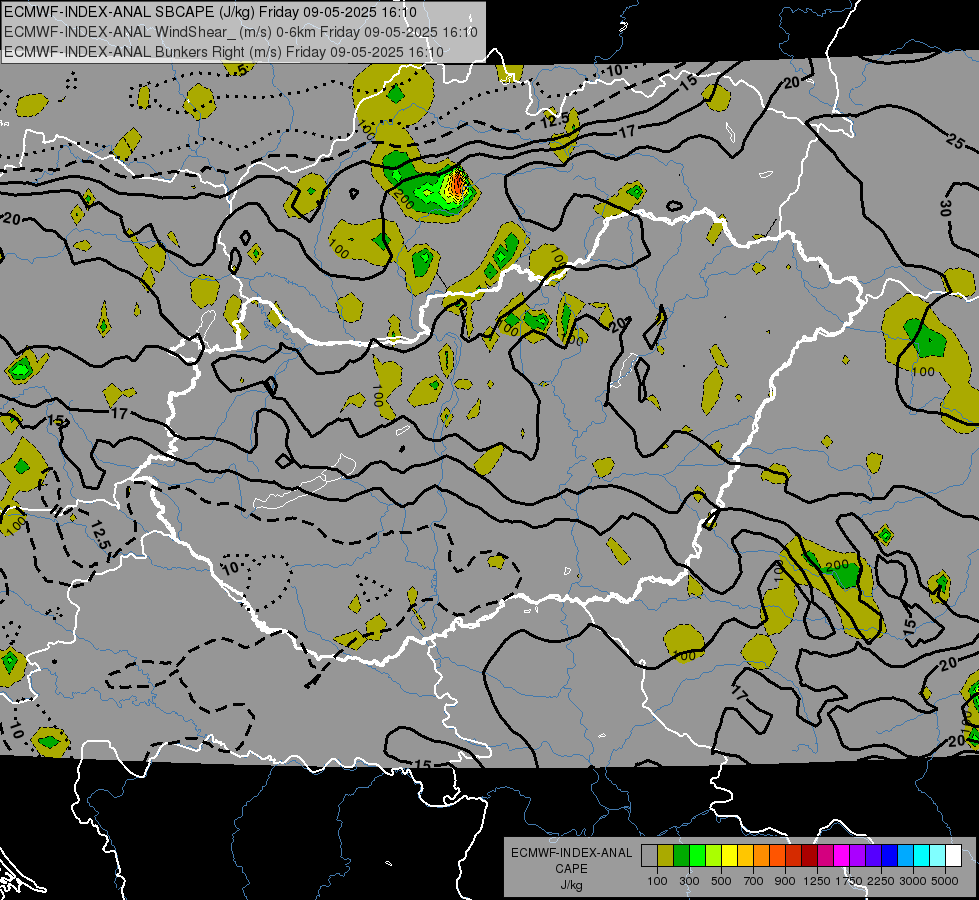This screenshot has width=979, height=900.
Task: Click the legend tick value 500
Action: pyautogui.click(x=721, y=881)
